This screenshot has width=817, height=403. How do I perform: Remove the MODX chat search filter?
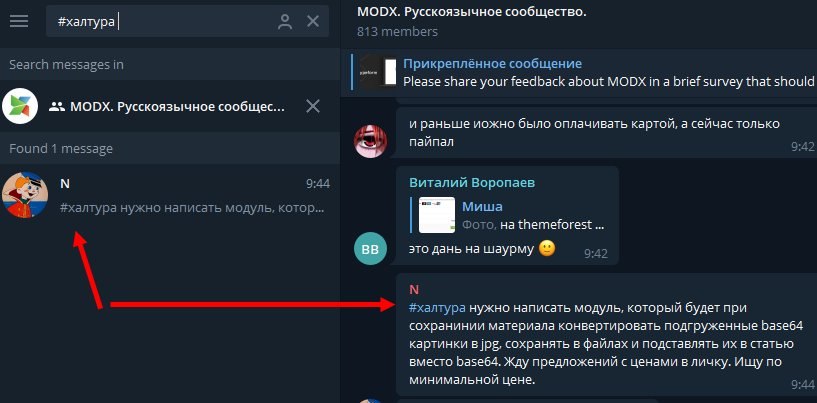pyautogui.click(x=313, y=106)
